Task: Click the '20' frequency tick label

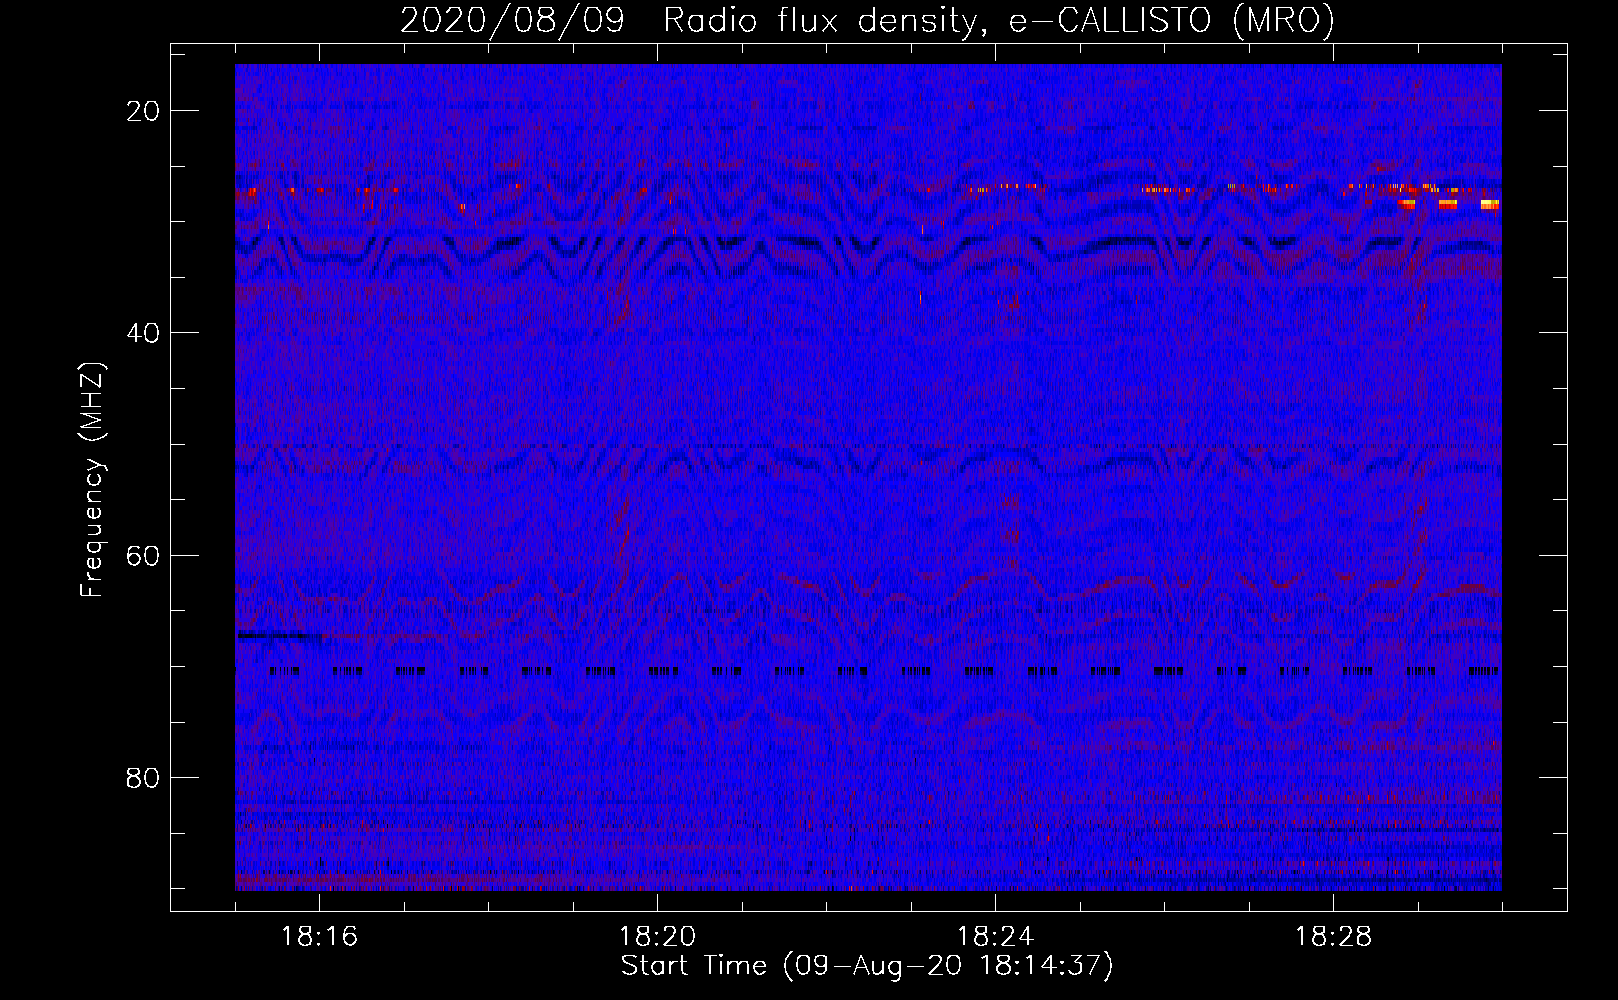Action: tap(143, 111)
